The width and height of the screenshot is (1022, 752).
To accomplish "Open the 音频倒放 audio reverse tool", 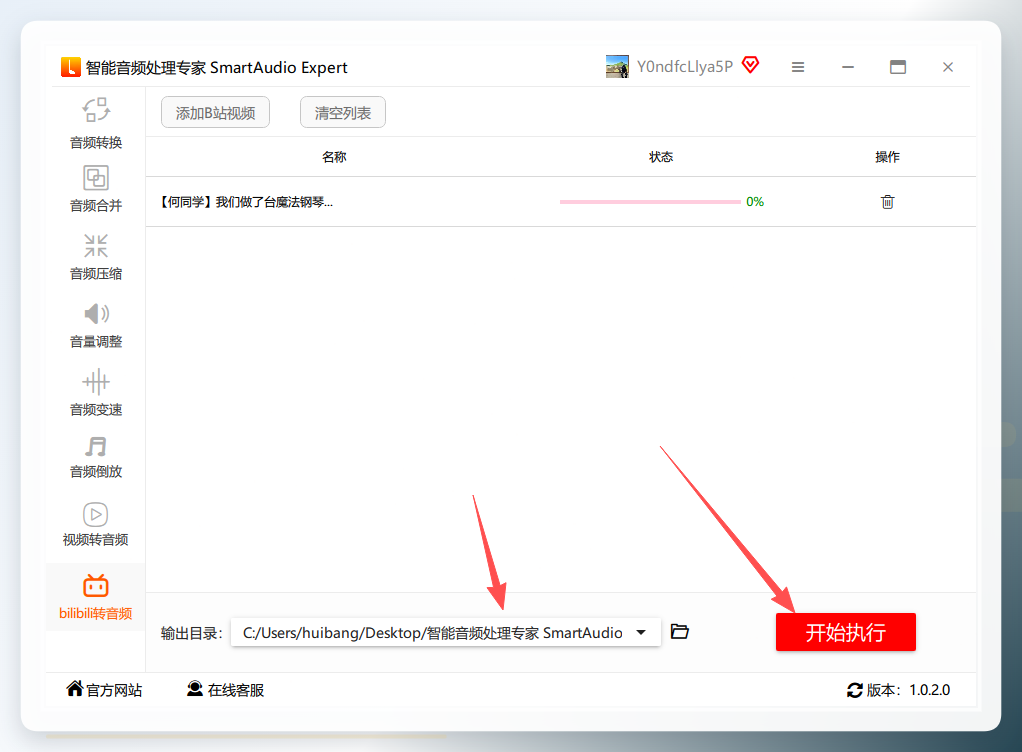I will click(96, 457).
